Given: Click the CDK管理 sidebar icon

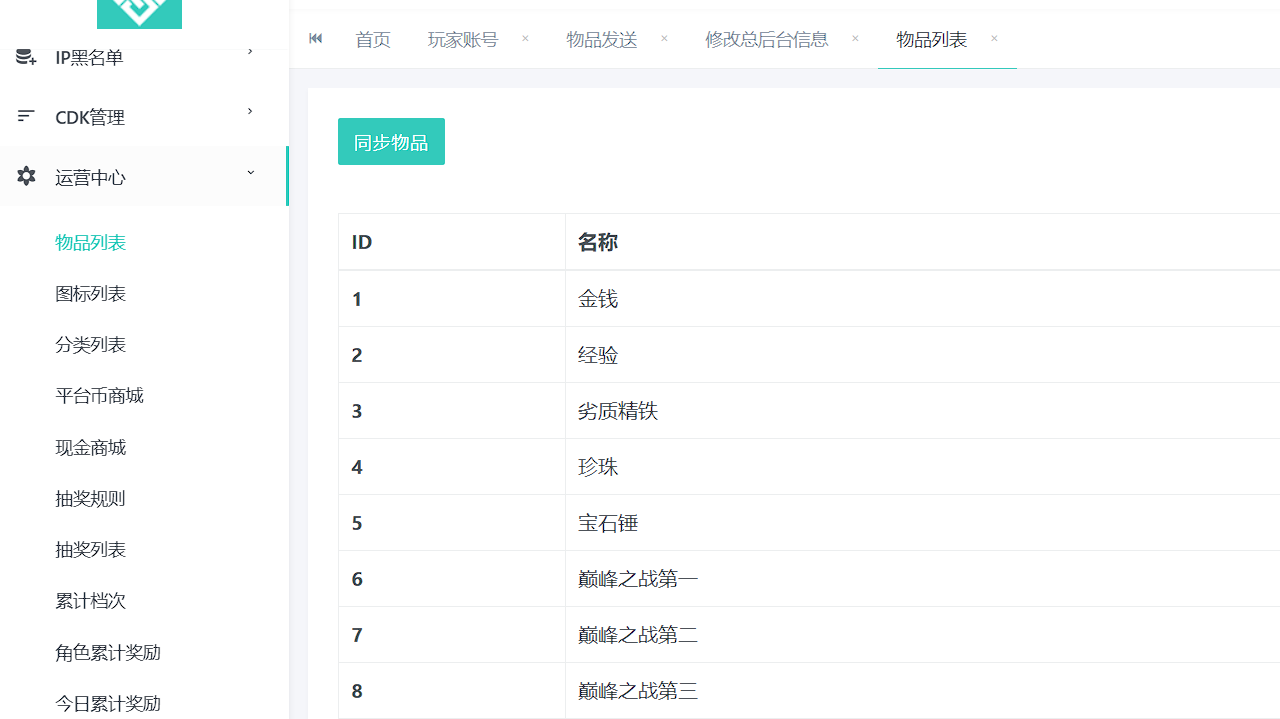Looking at the screenshot, I should [26, 116].
